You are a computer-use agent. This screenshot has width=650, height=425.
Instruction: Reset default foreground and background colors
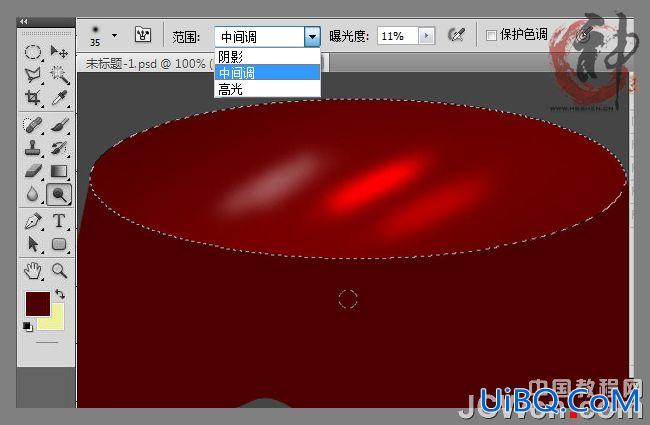coord(27,327)
